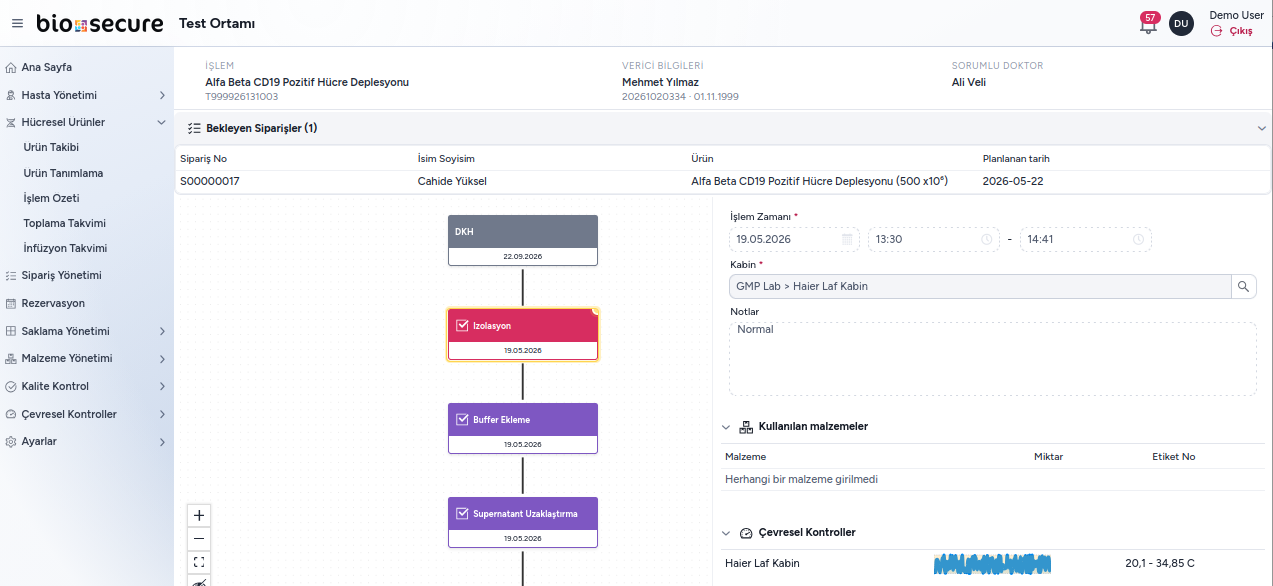Viewport: 1273px width, 586px height.
Task: Open the calendar picker for İşlem Zamanı
Action: click(847, 240)
